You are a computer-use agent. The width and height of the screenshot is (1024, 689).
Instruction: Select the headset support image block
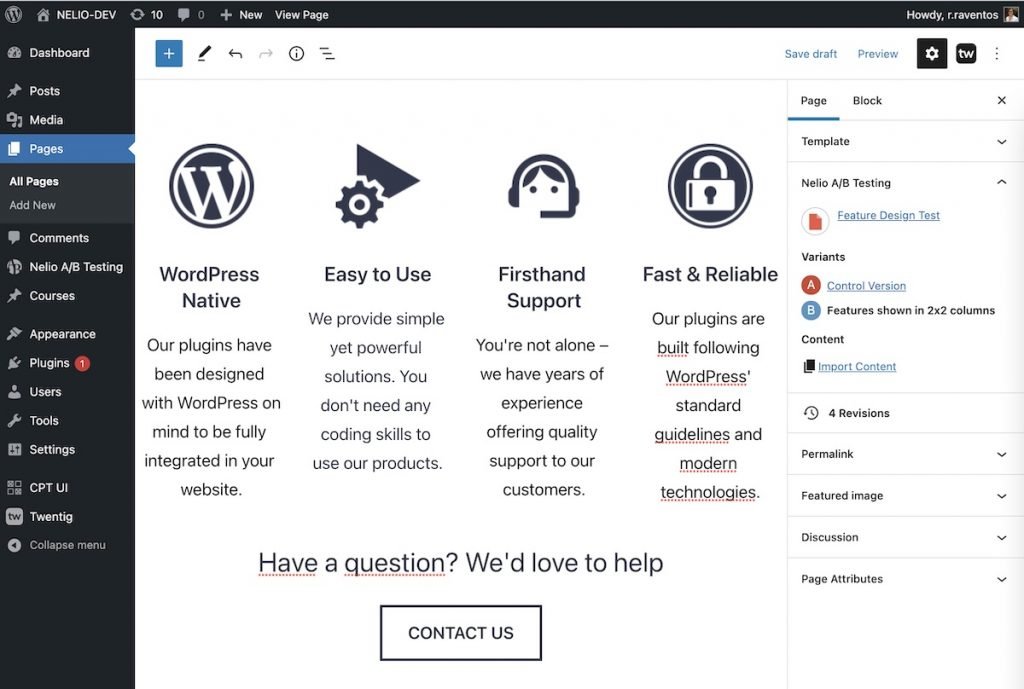tap(543, 186)
